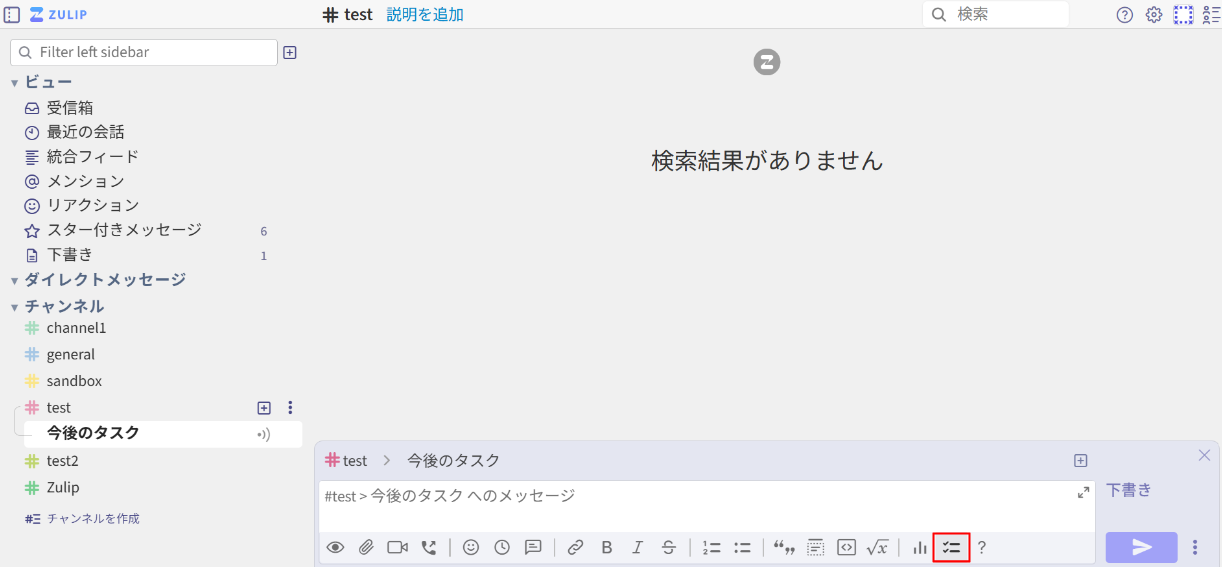Insert a numbered list
Screen dimensions: 1222x568
click(711, 547)
